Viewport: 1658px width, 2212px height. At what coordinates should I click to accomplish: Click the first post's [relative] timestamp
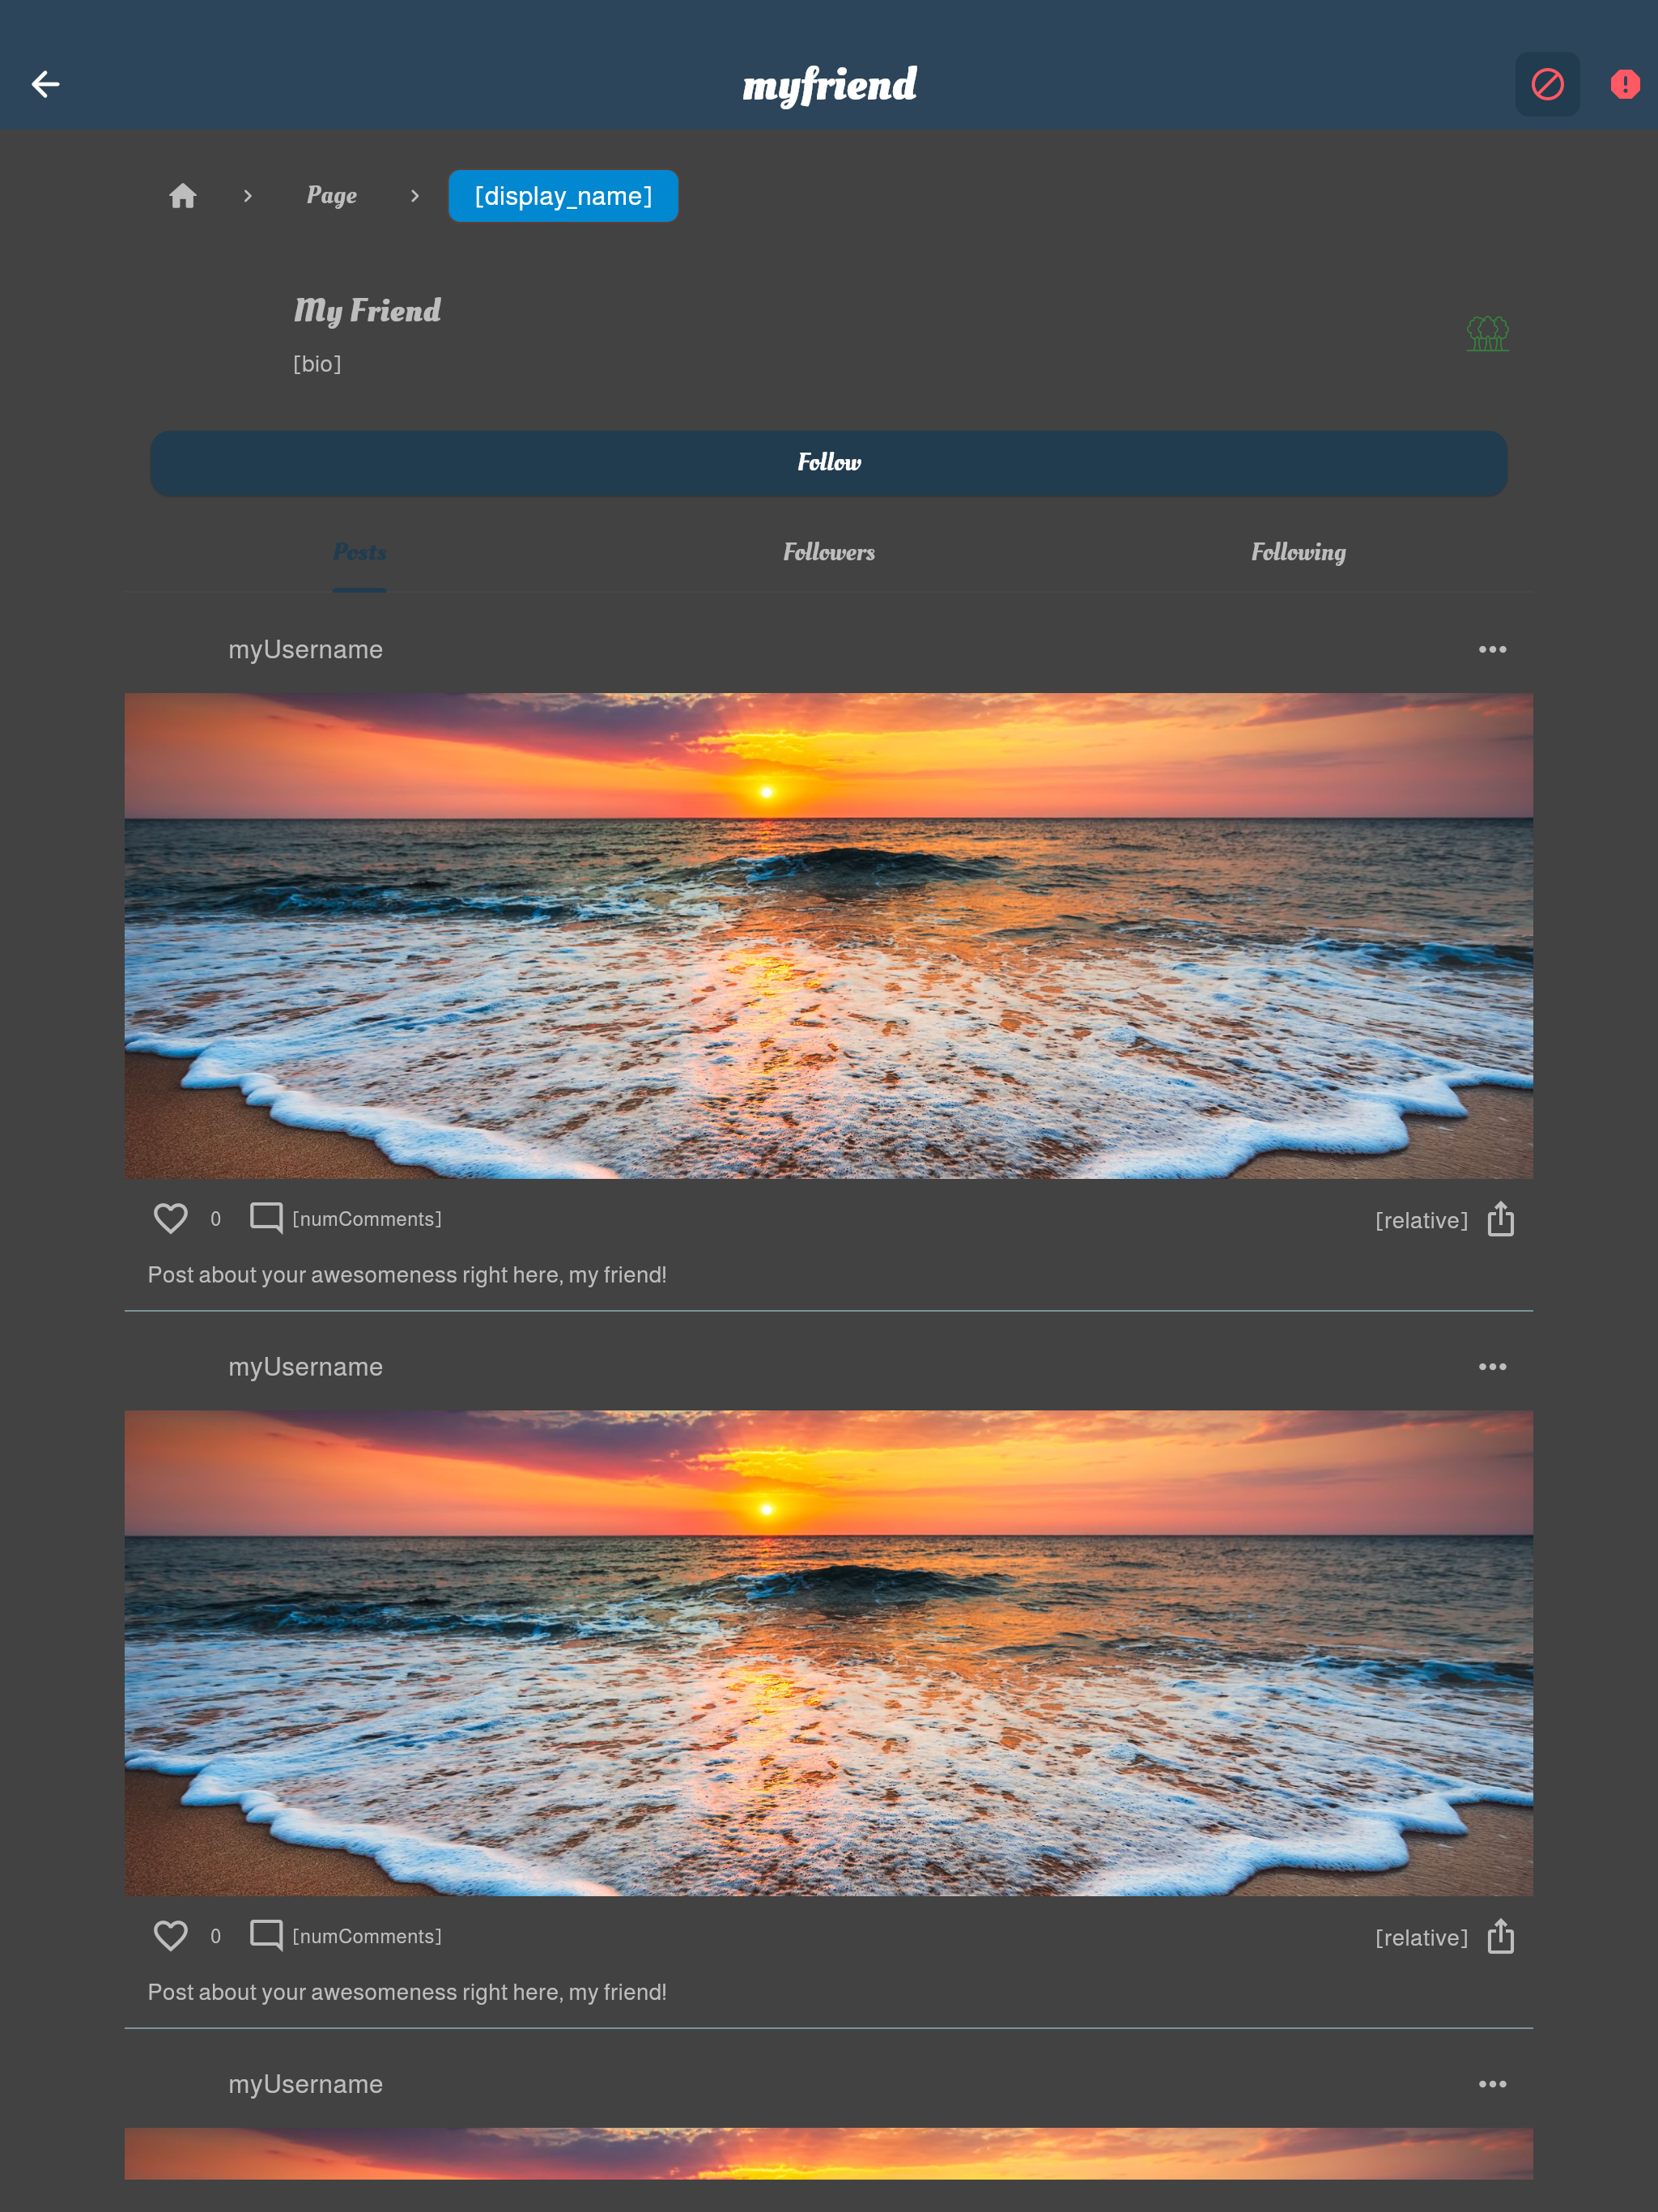click(1421, 1220)
